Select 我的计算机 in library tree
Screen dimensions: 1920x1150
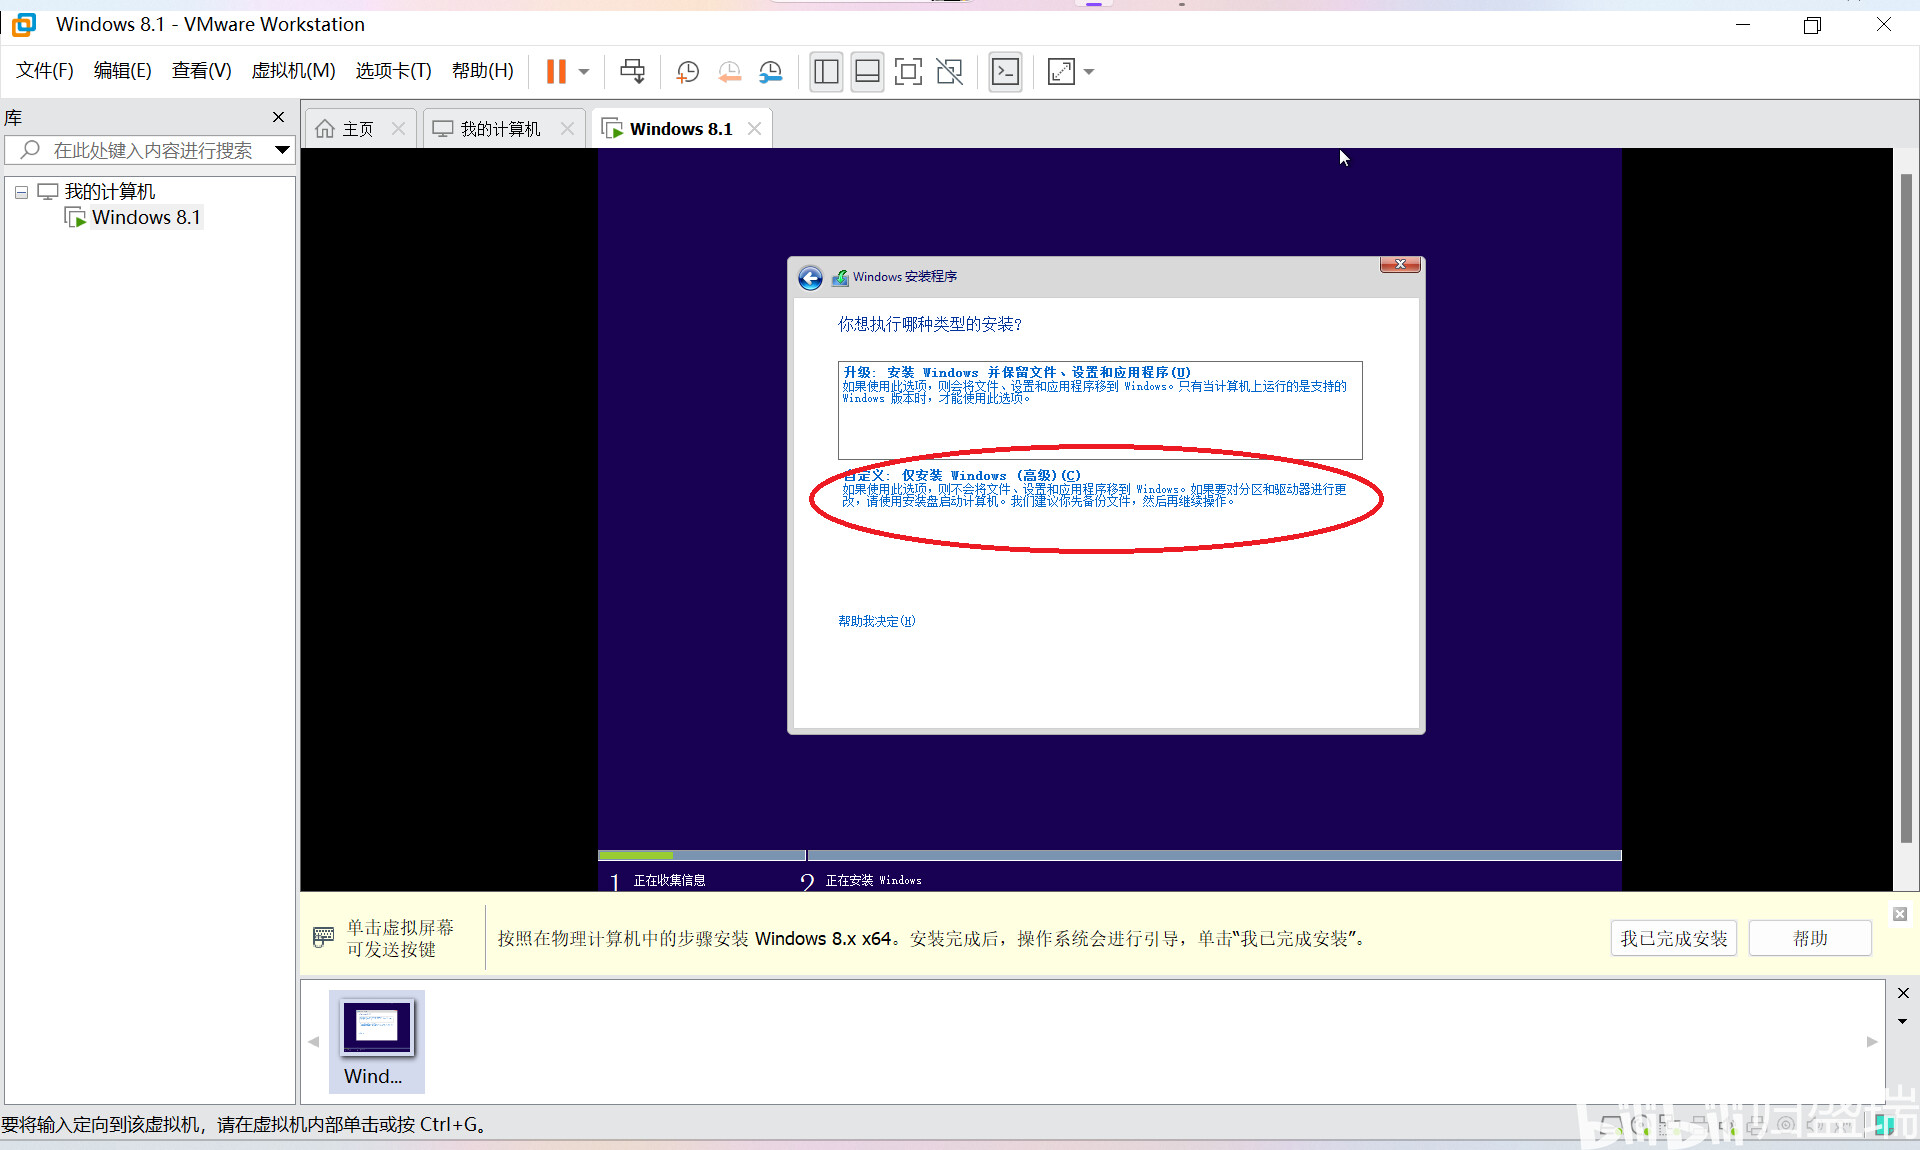109,191
